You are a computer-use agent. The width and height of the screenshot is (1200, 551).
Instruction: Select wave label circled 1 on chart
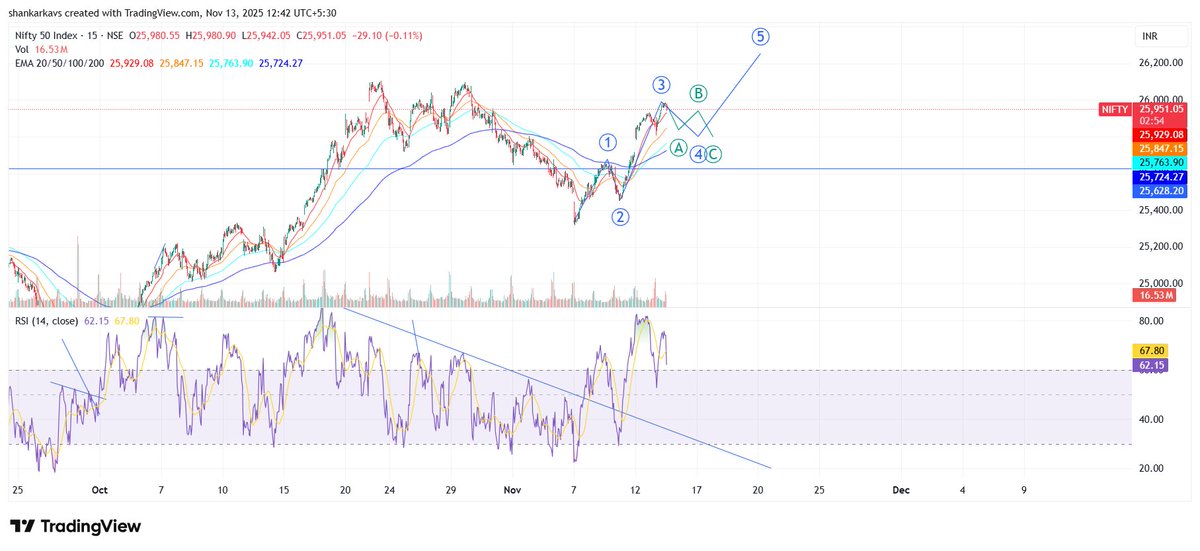tap(607, 142)
